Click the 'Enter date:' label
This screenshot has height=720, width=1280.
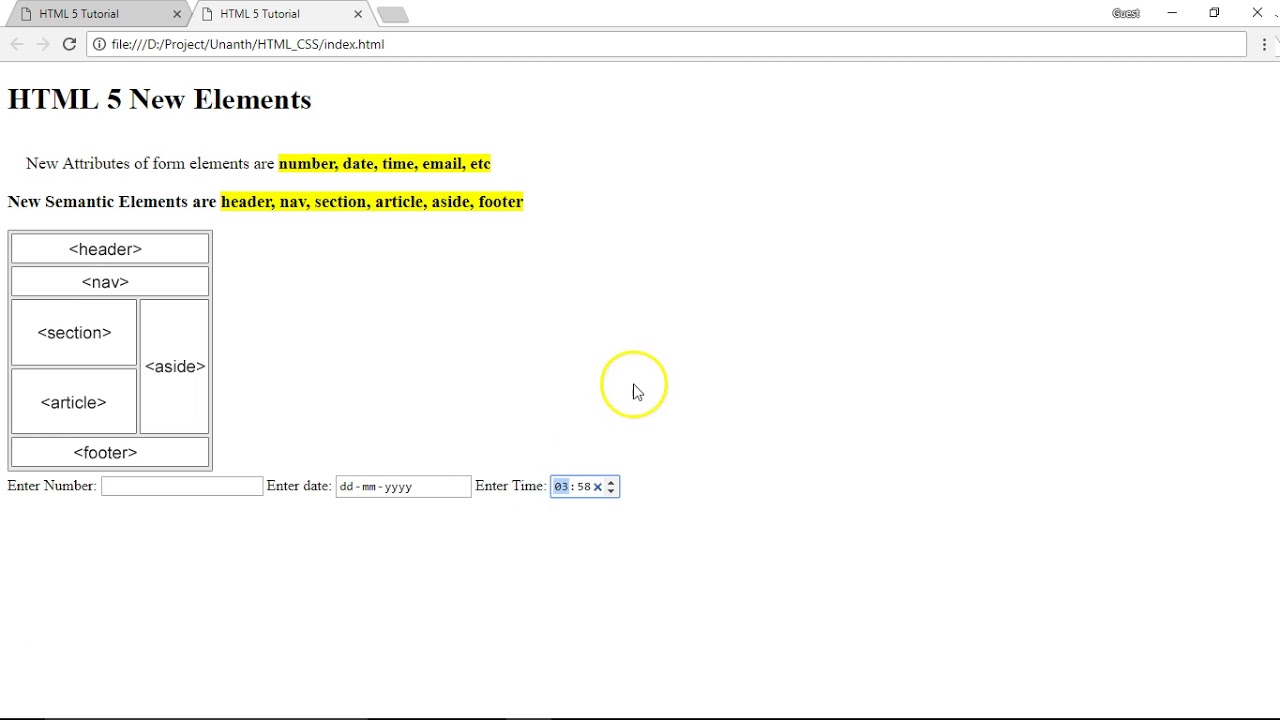[299, 486]
